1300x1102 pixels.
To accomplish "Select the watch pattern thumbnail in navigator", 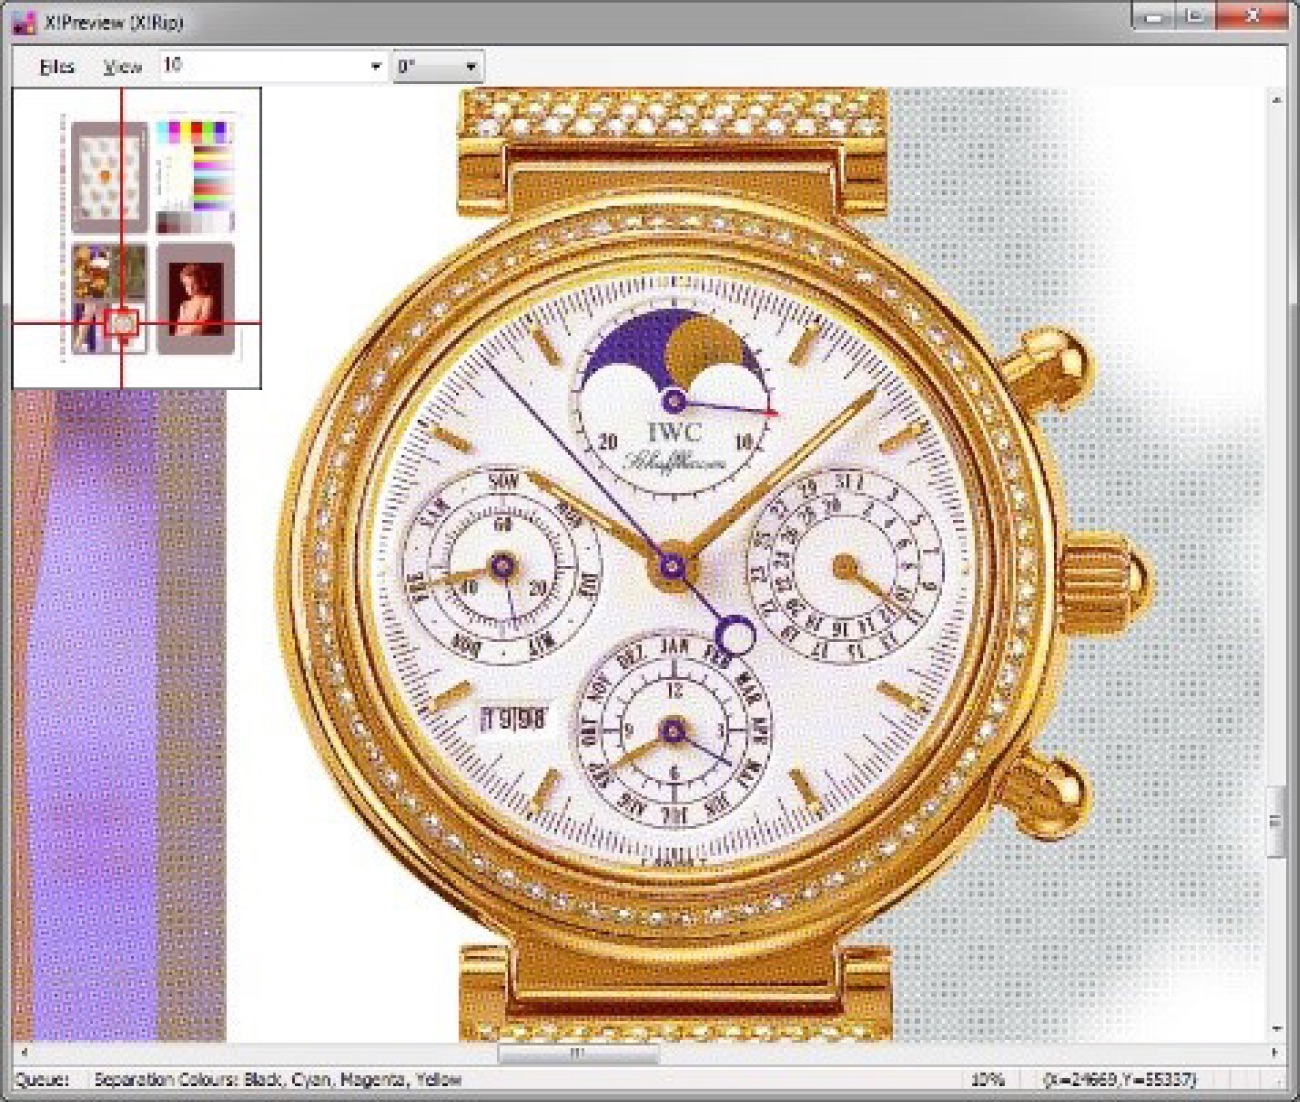I will point(109,177).
